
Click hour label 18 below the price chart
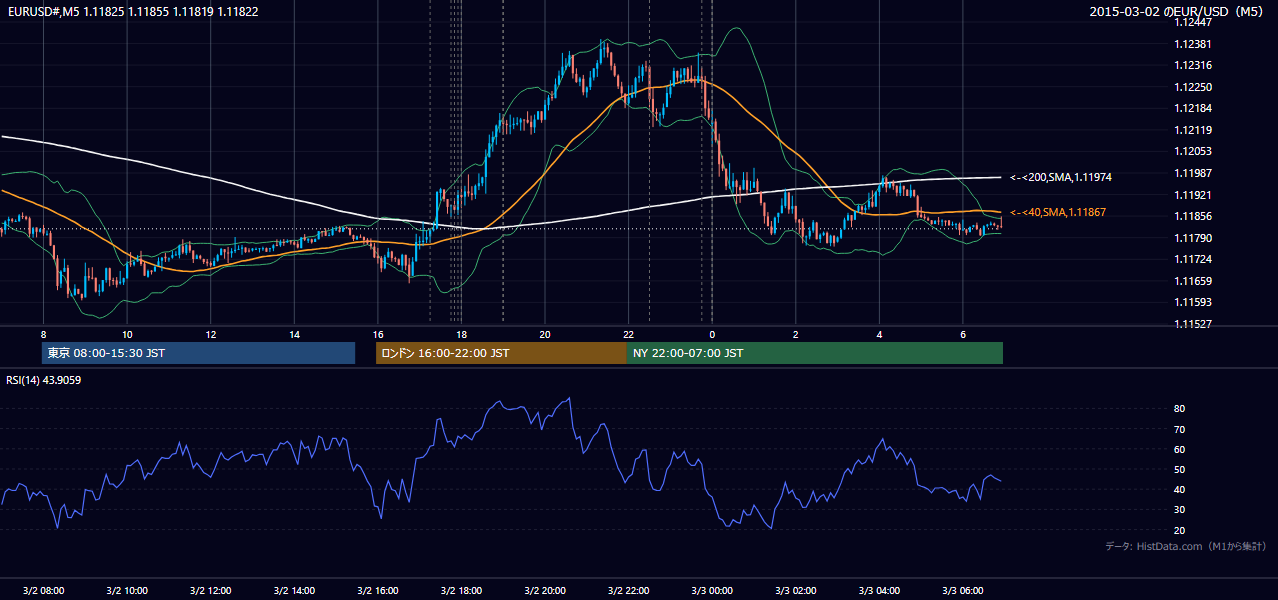coord(461,334)
